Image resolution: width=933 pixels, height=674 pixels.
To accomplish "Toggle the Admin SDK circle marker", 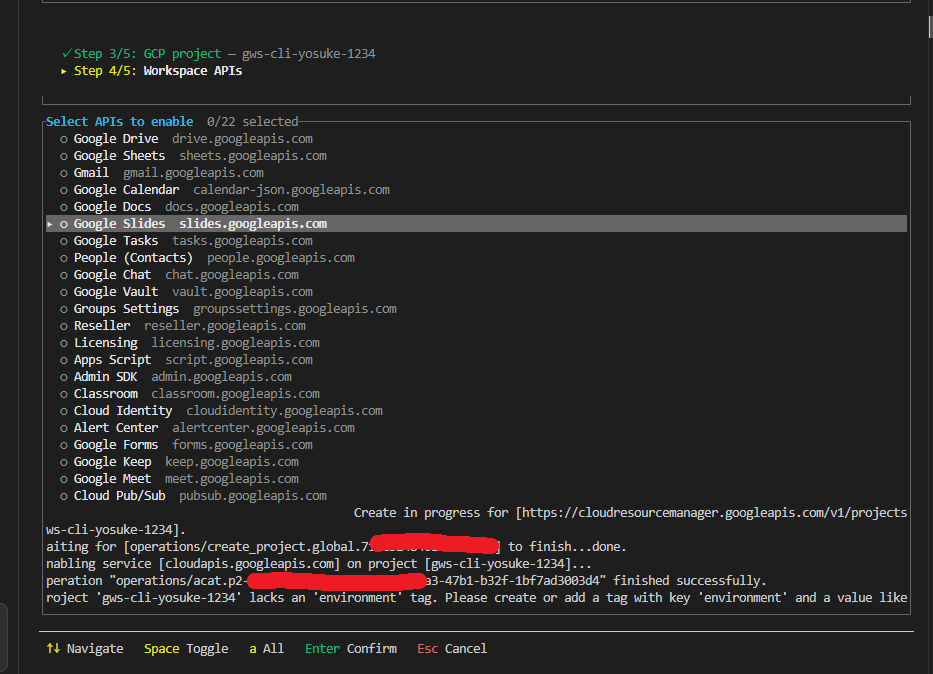I will 64,377.
